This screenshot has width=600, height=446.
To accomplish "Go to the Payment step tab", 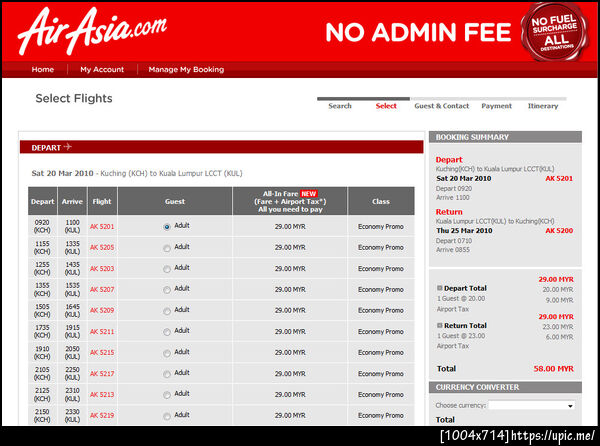I will [x=496, y=106].
